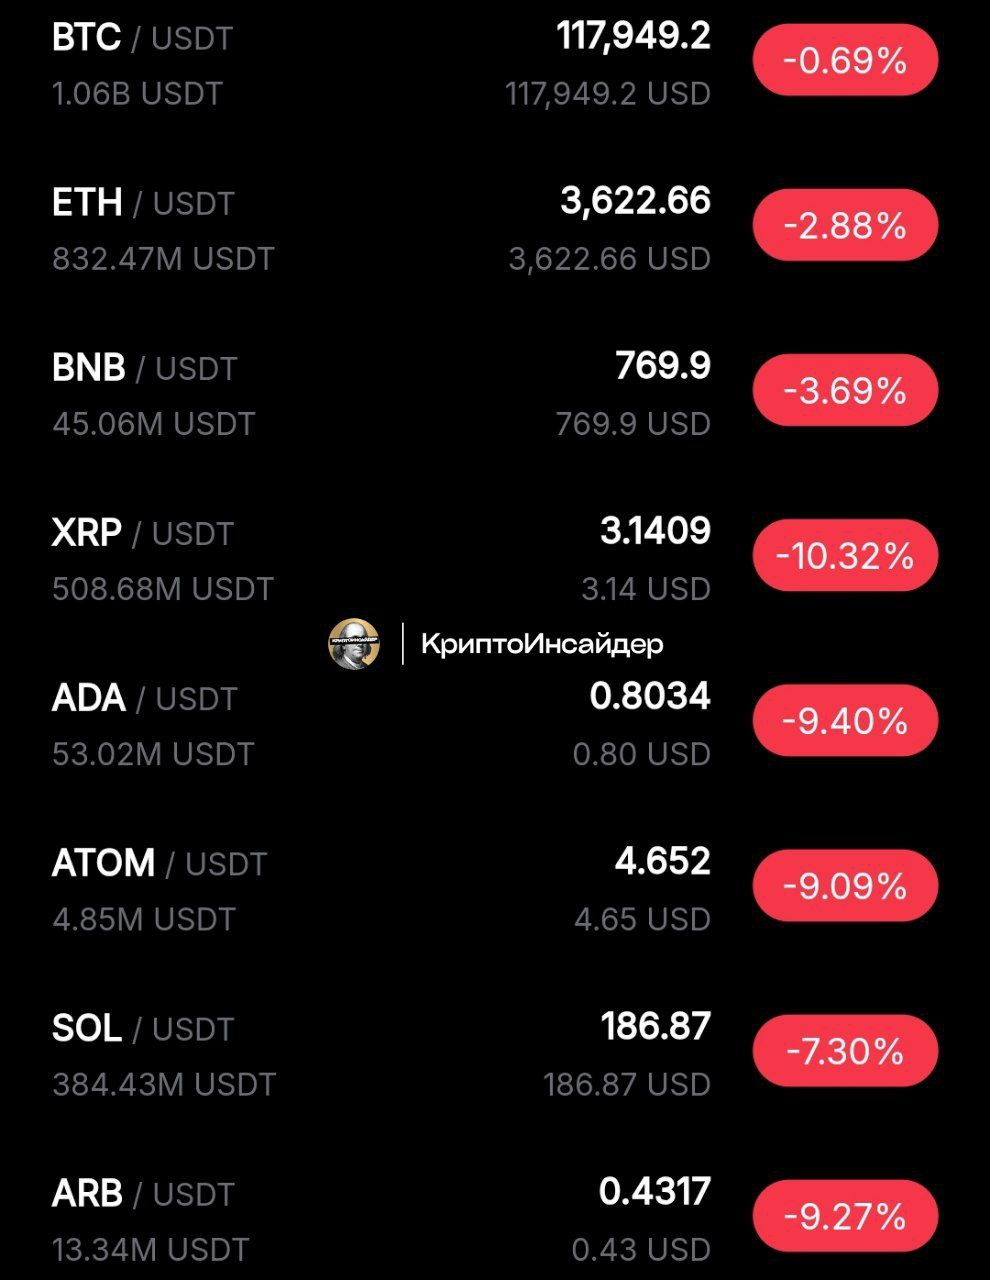
Task: Tap the -7.30% SOL change badge
Action: pos(845,1050)
